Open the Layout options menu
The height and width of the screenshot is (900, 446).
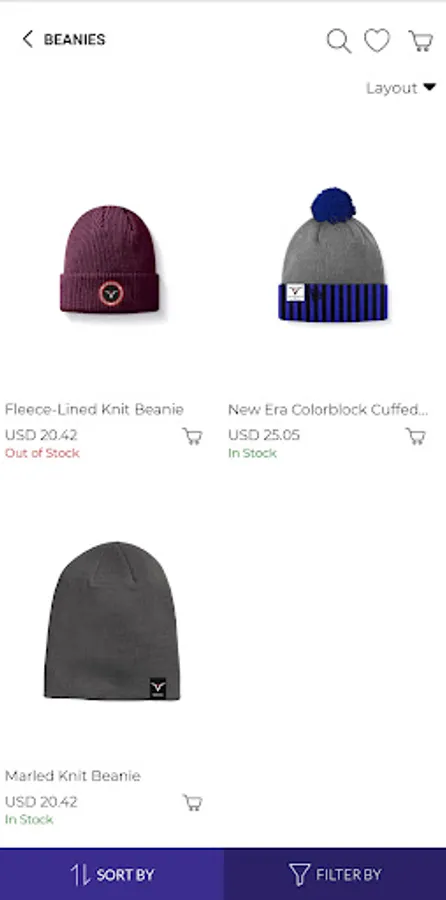coord(401,88)
